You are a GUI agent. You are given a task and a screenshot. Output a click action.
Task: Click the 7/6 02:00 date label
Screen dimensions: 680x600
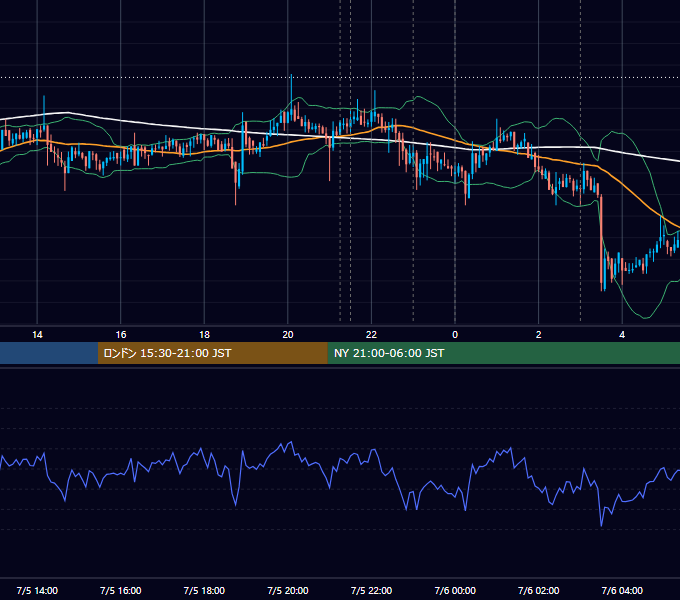(539, 590)
